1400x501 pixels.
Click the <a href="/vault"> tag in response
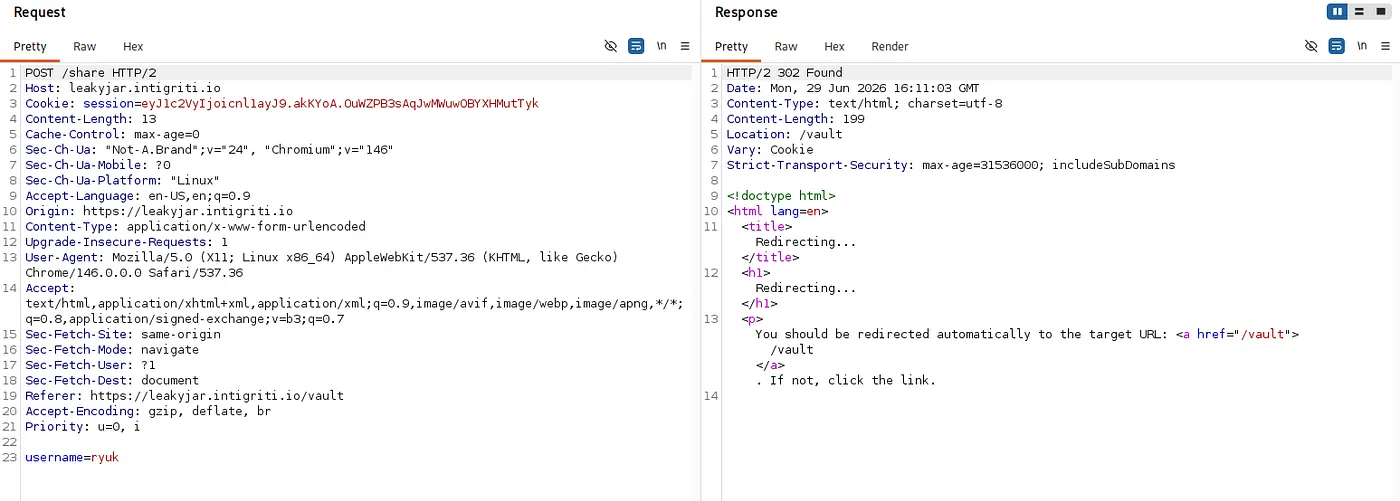pyautogui.click(x=1237, y=334)
